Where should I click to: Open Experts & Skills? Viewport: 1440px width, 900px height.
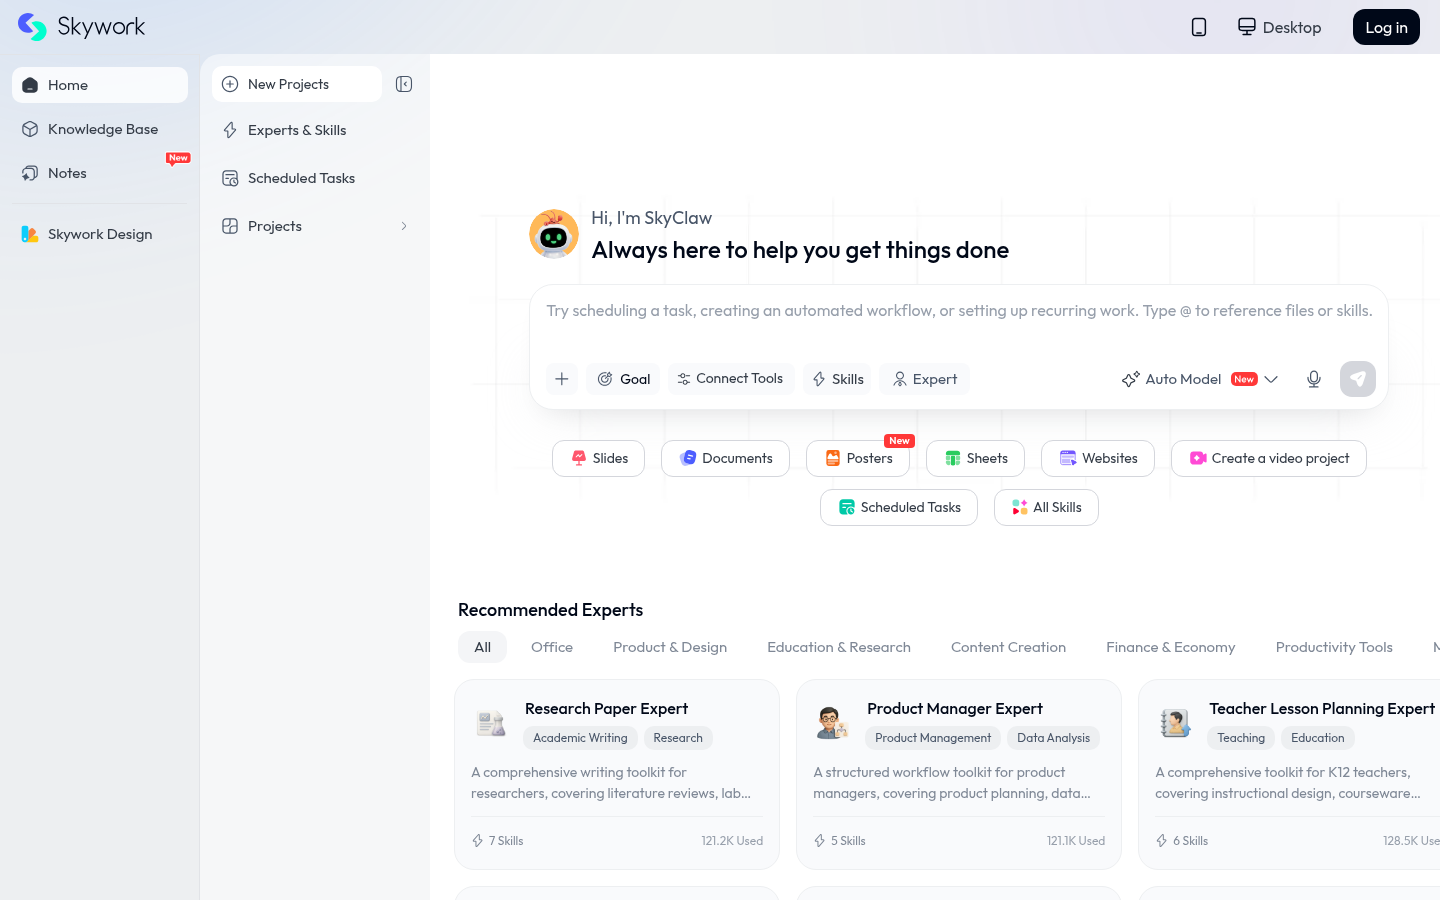click(x=315, y=130)
